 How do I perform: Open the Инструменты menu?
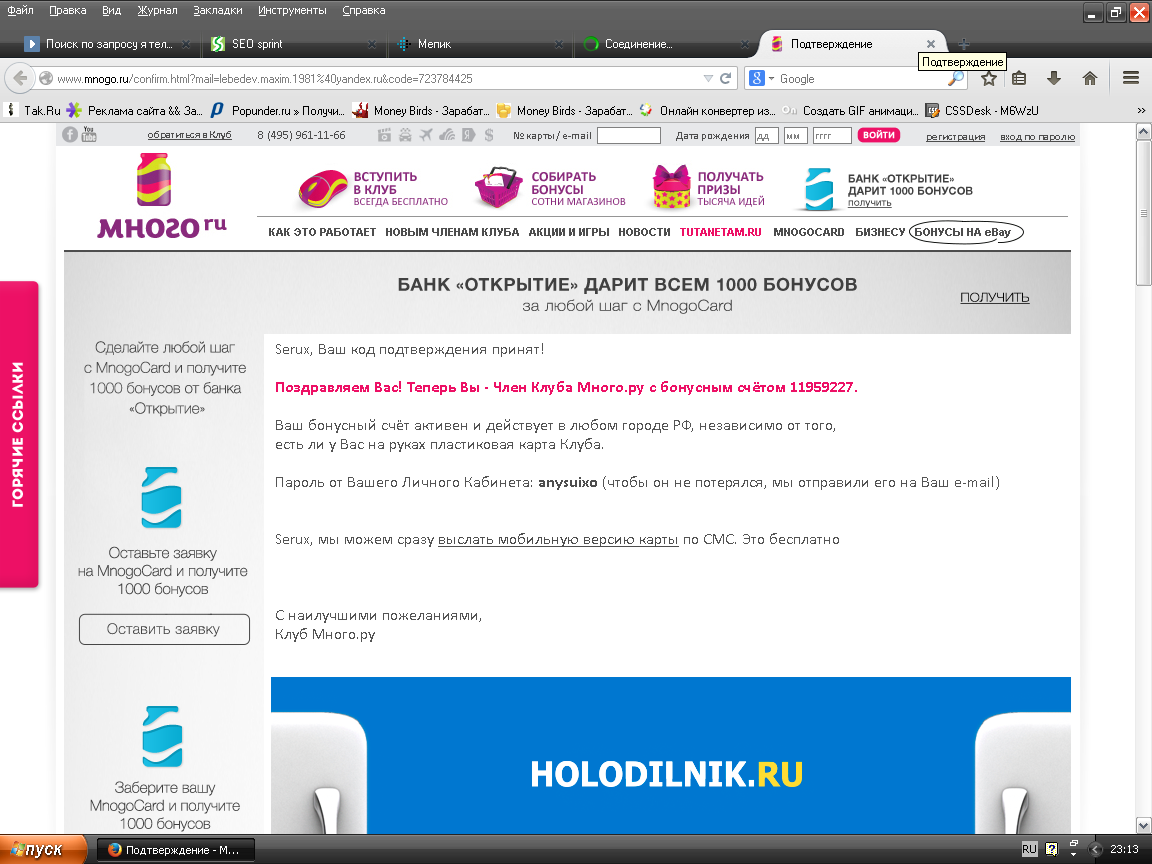(x=292, y=10)
